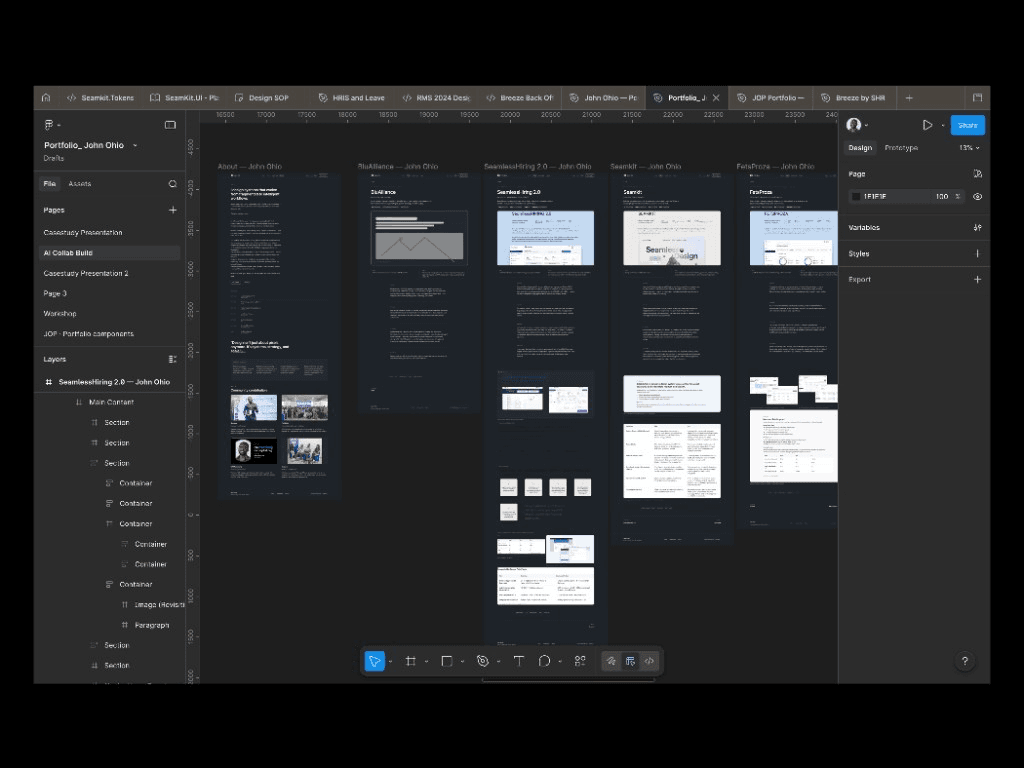
Task: Click the Layers panel options icon
Action: (x=172, y=359)
